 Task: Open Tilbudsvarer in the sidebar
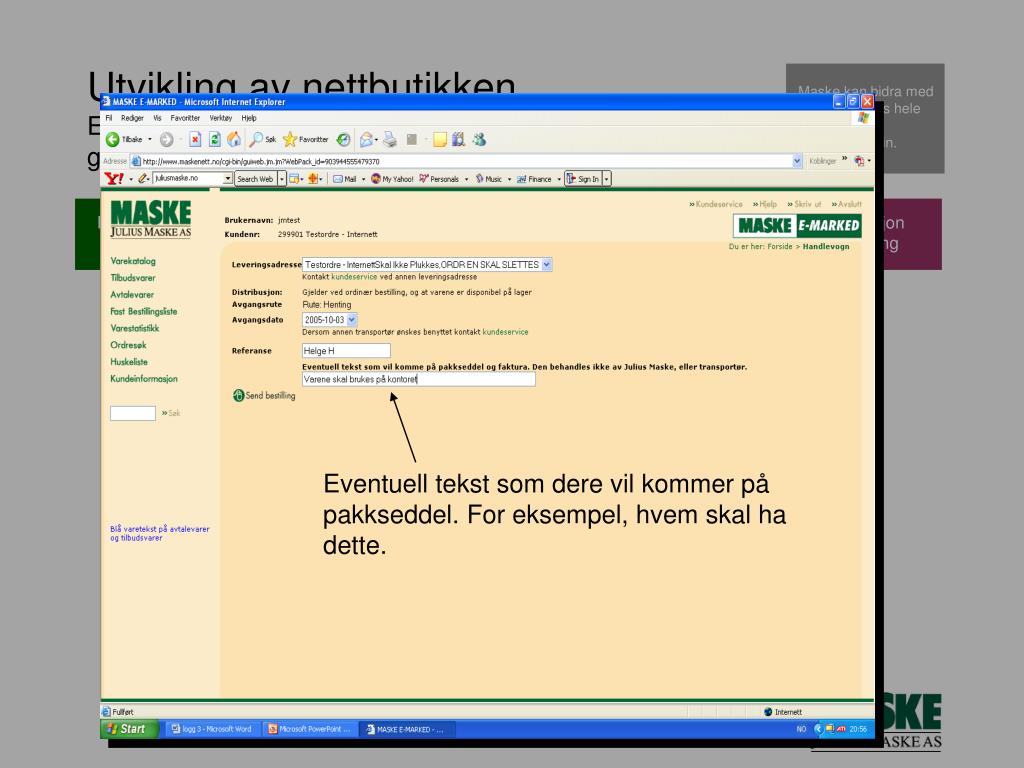pyautogui.click(x=133, y=278)
